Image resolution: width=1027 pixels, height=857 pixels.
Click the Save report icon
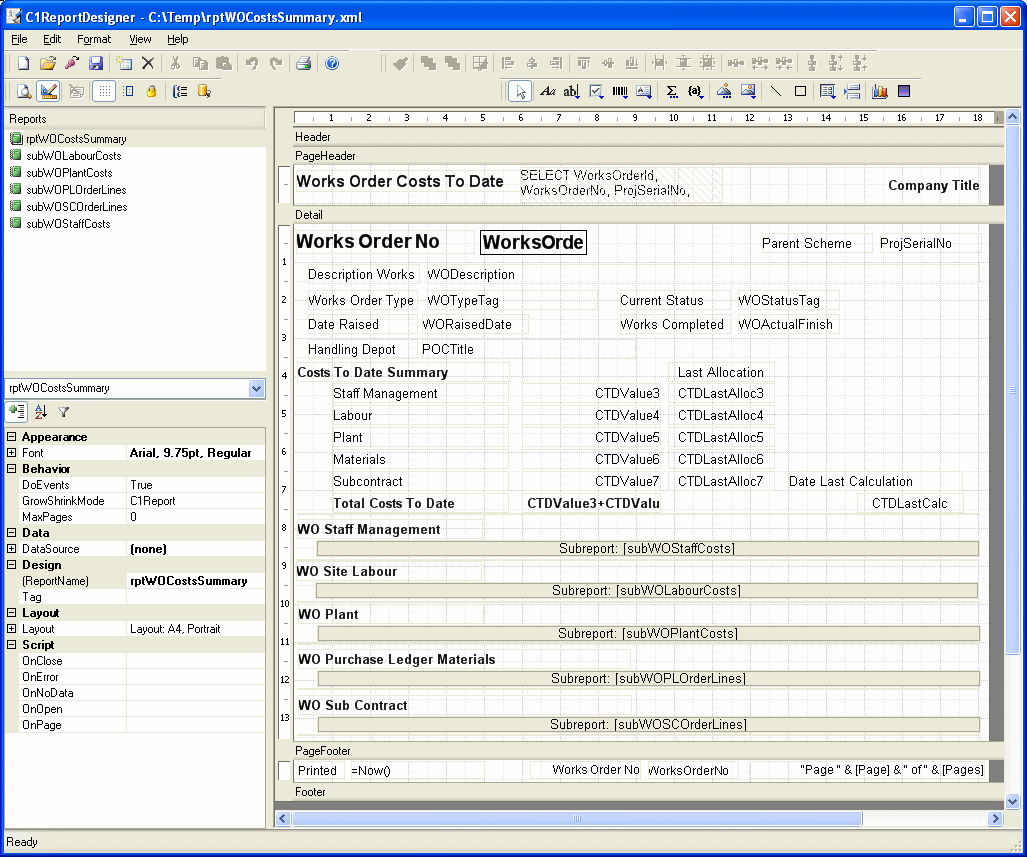tap(96, 63)
